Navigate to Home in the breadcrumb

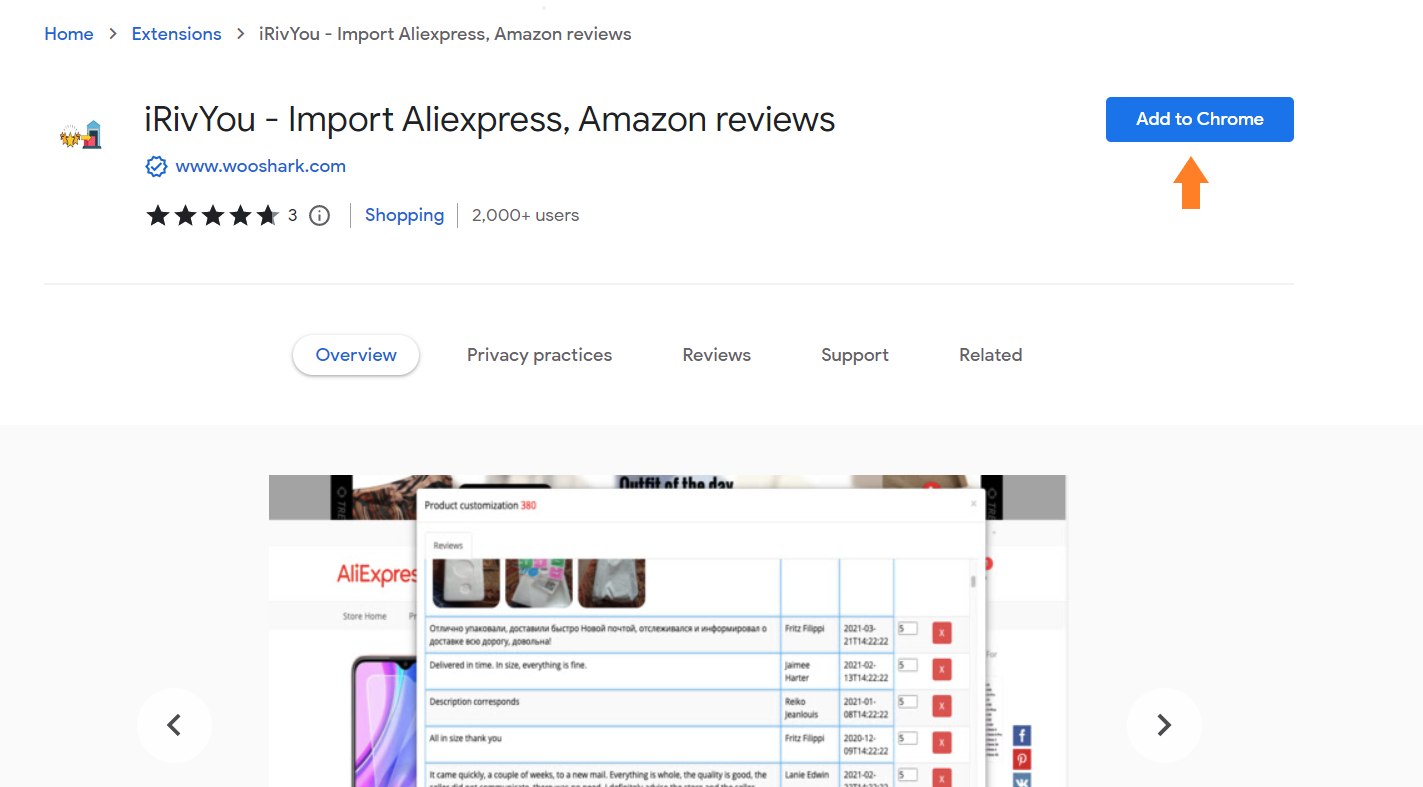[69, 34]
